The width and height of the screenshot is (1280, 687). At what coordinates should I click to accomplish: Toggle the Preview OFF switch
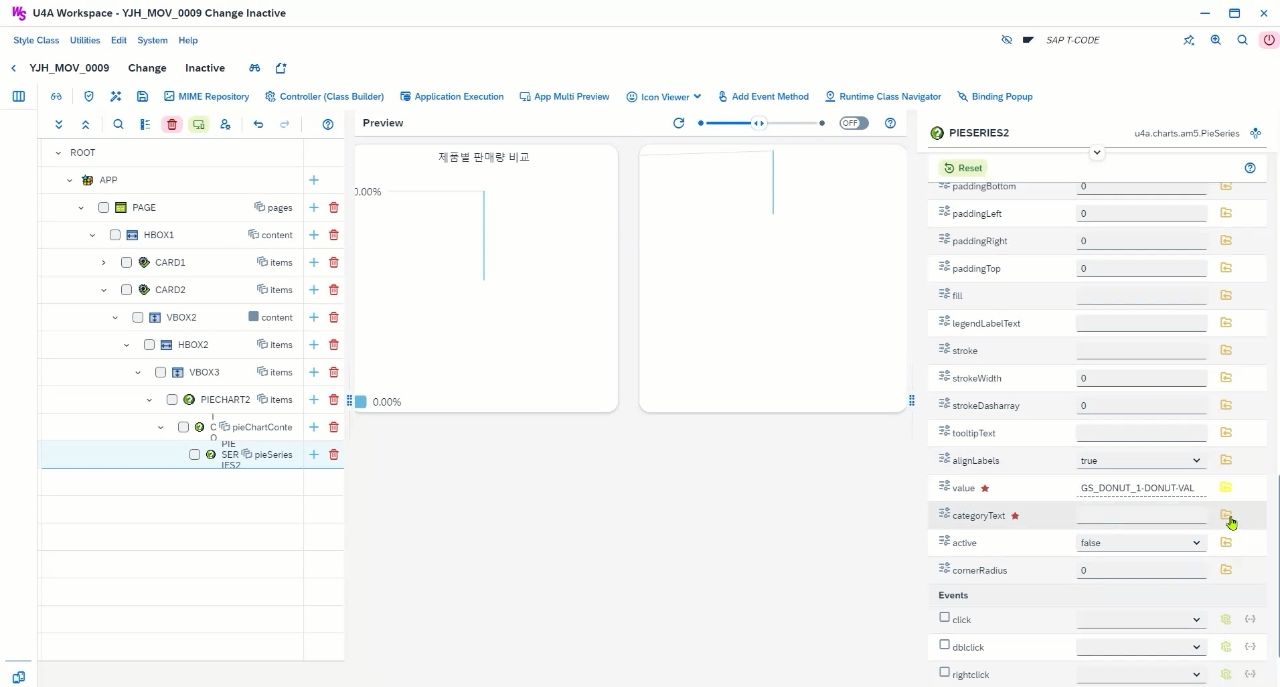coord(854,123)
